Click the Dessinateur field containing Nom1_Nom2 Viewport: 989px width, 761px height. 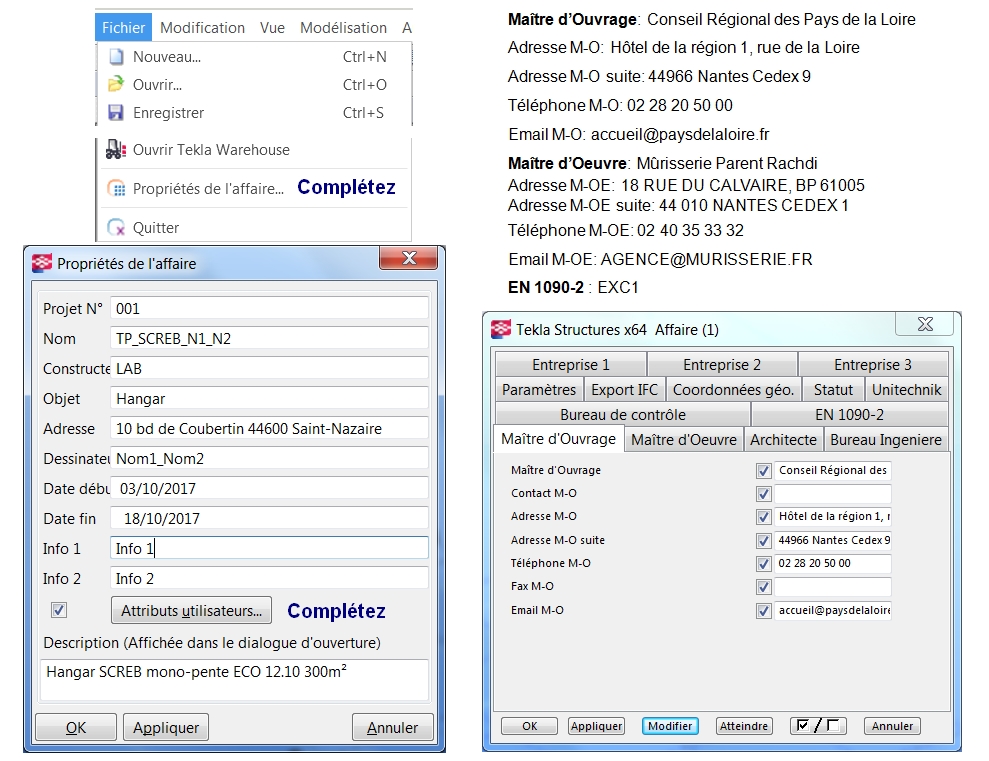point(269,458)
